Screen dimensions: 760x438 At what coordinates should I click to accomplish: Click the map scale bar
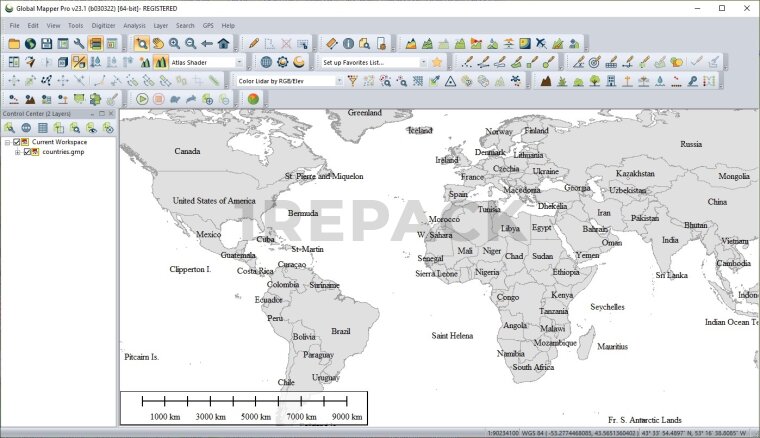[x=244, y=406]
